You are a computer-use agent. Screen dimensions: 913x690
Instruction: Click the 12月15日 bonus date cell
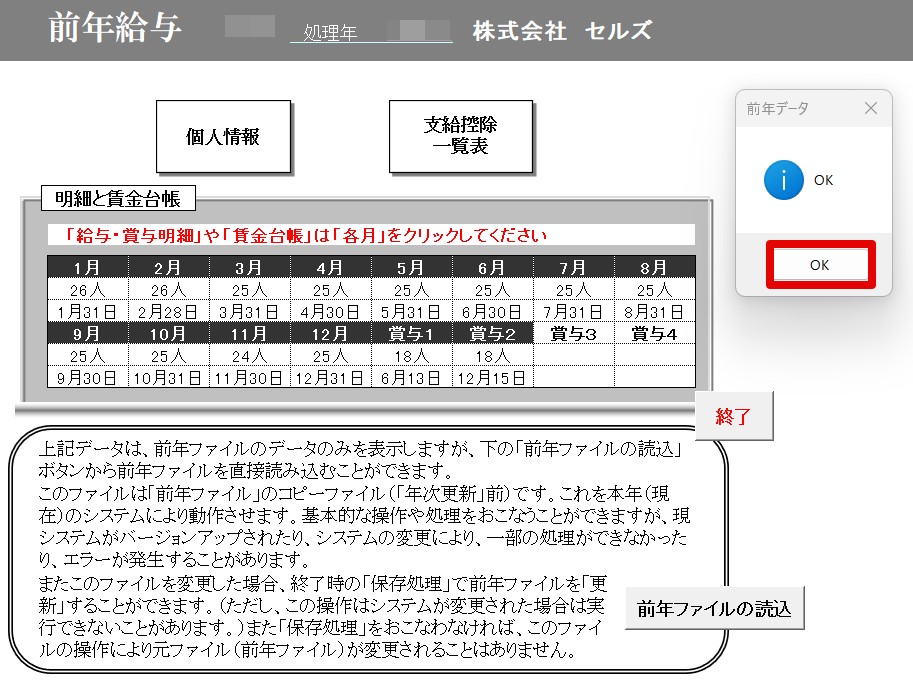tap(493, 378)
